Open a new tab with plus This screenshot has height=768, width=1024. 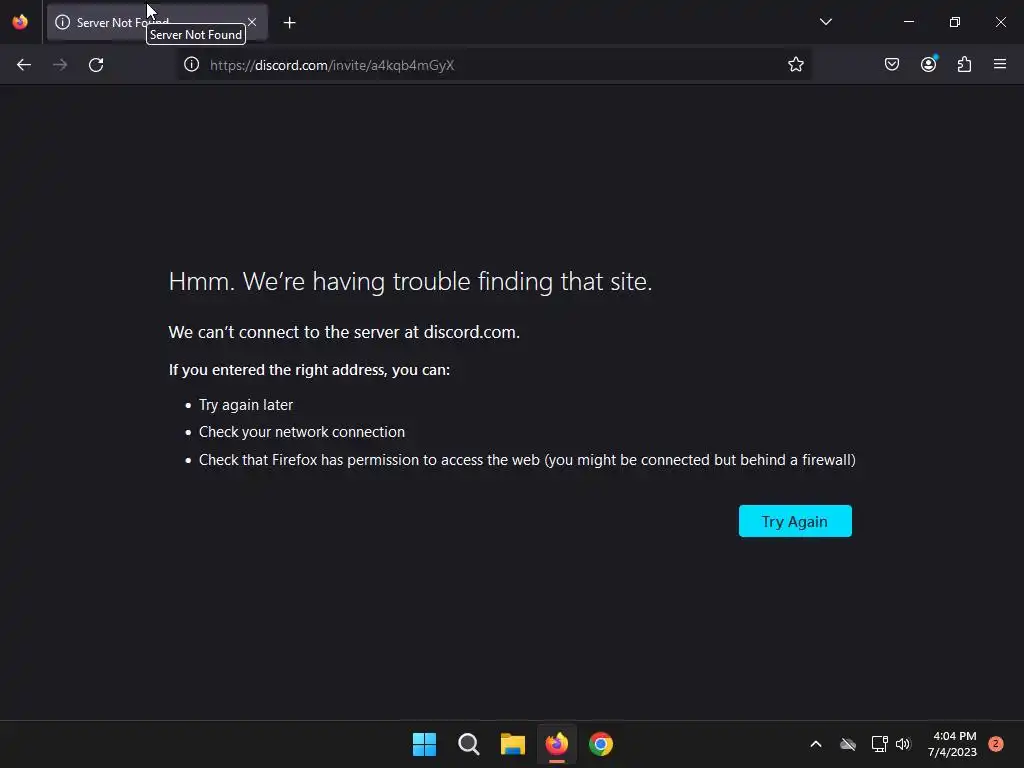tap(290, 23)
